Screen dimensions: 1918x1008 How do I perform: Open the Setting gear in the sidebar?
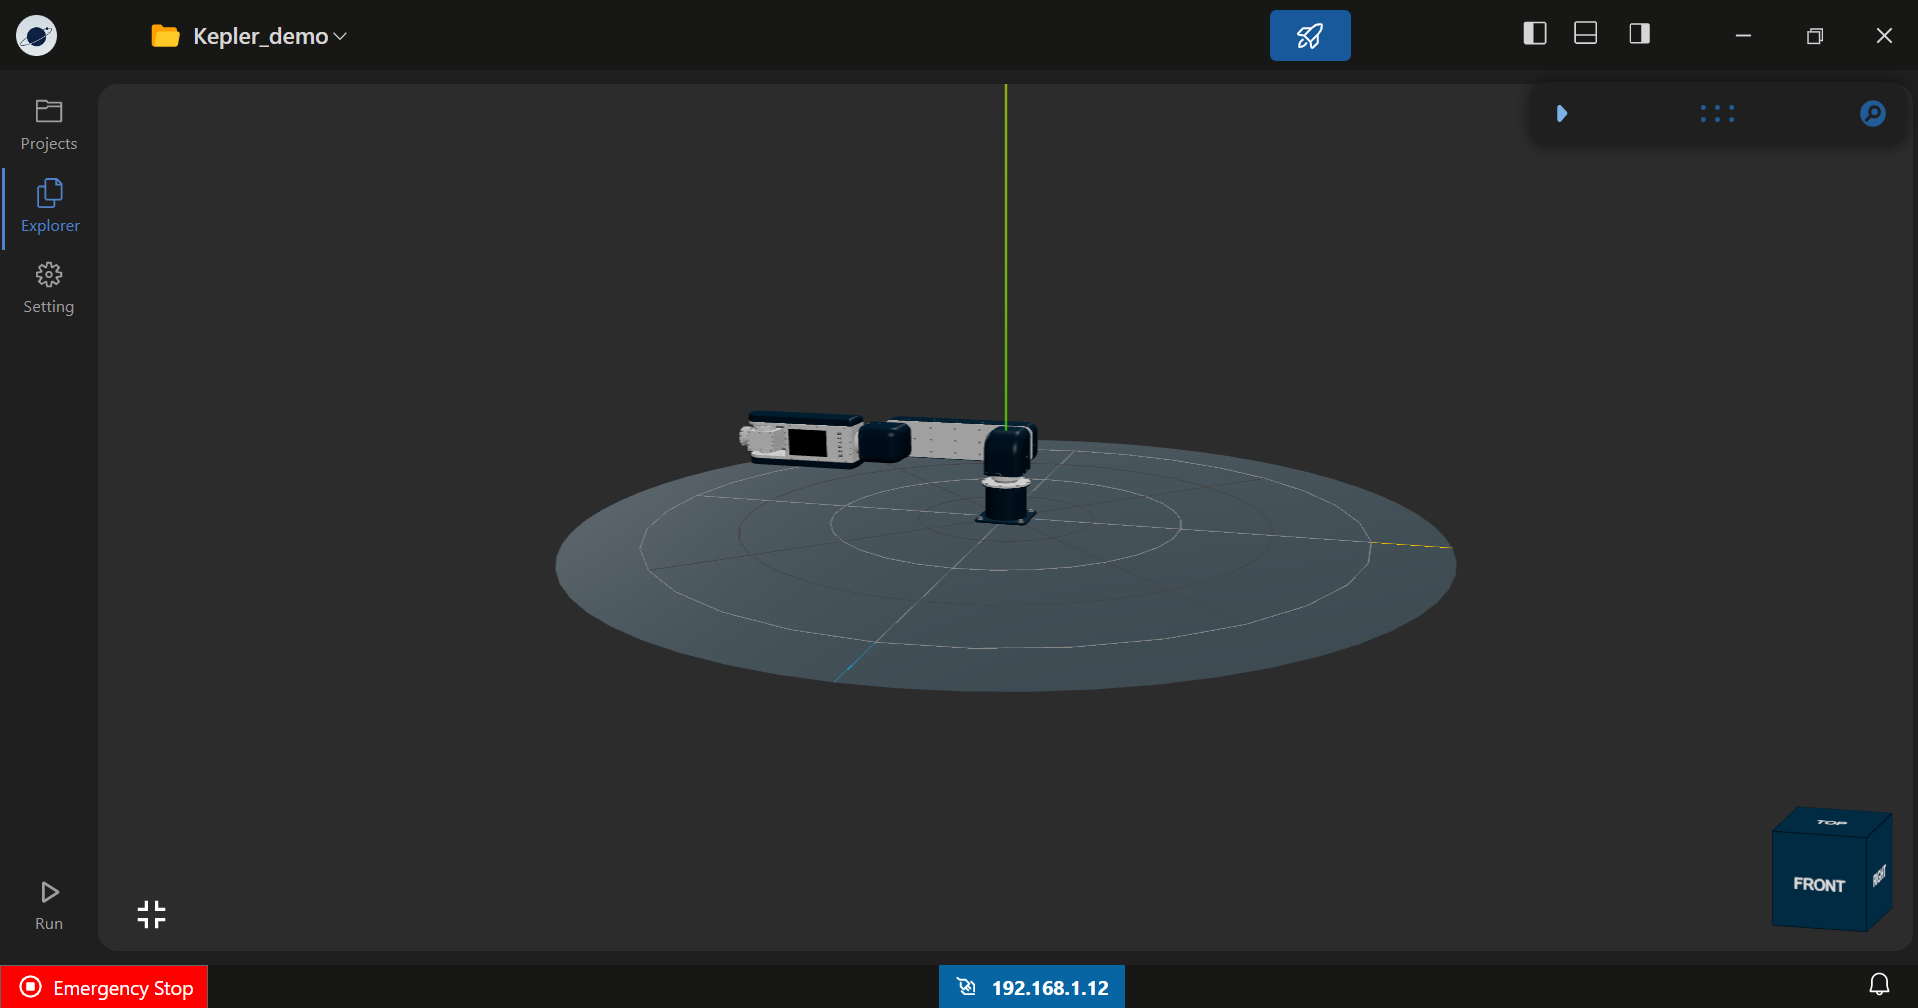click(48, 285)
